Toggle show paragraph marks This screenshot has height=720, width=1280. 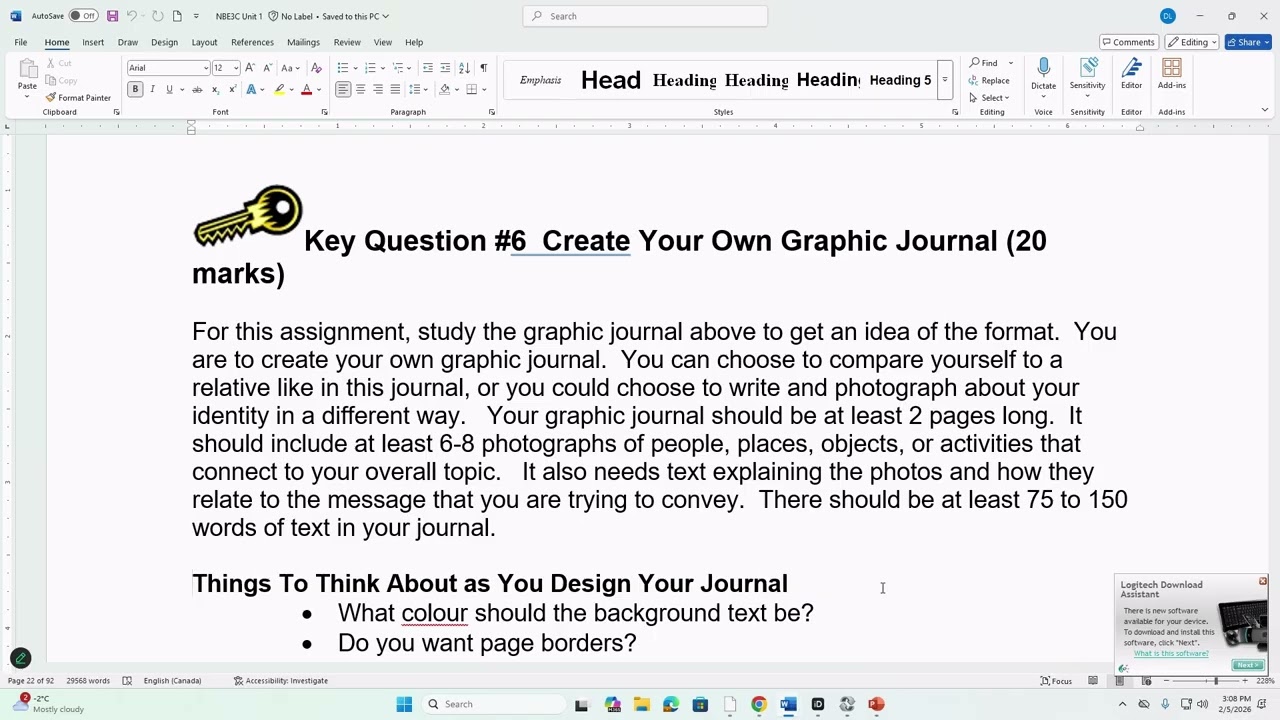coord(484,68)
